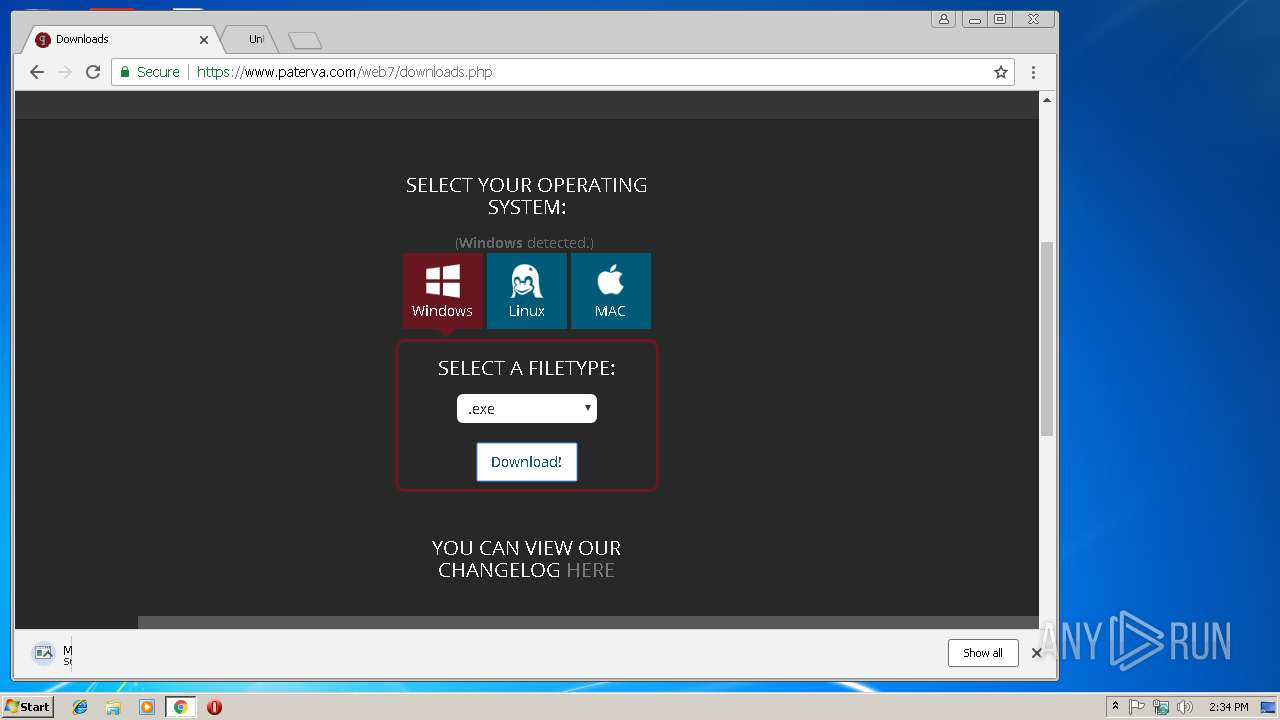The image size is (1280, 720).
Task: Close the Downloads tab
Action: click(204, 40)
